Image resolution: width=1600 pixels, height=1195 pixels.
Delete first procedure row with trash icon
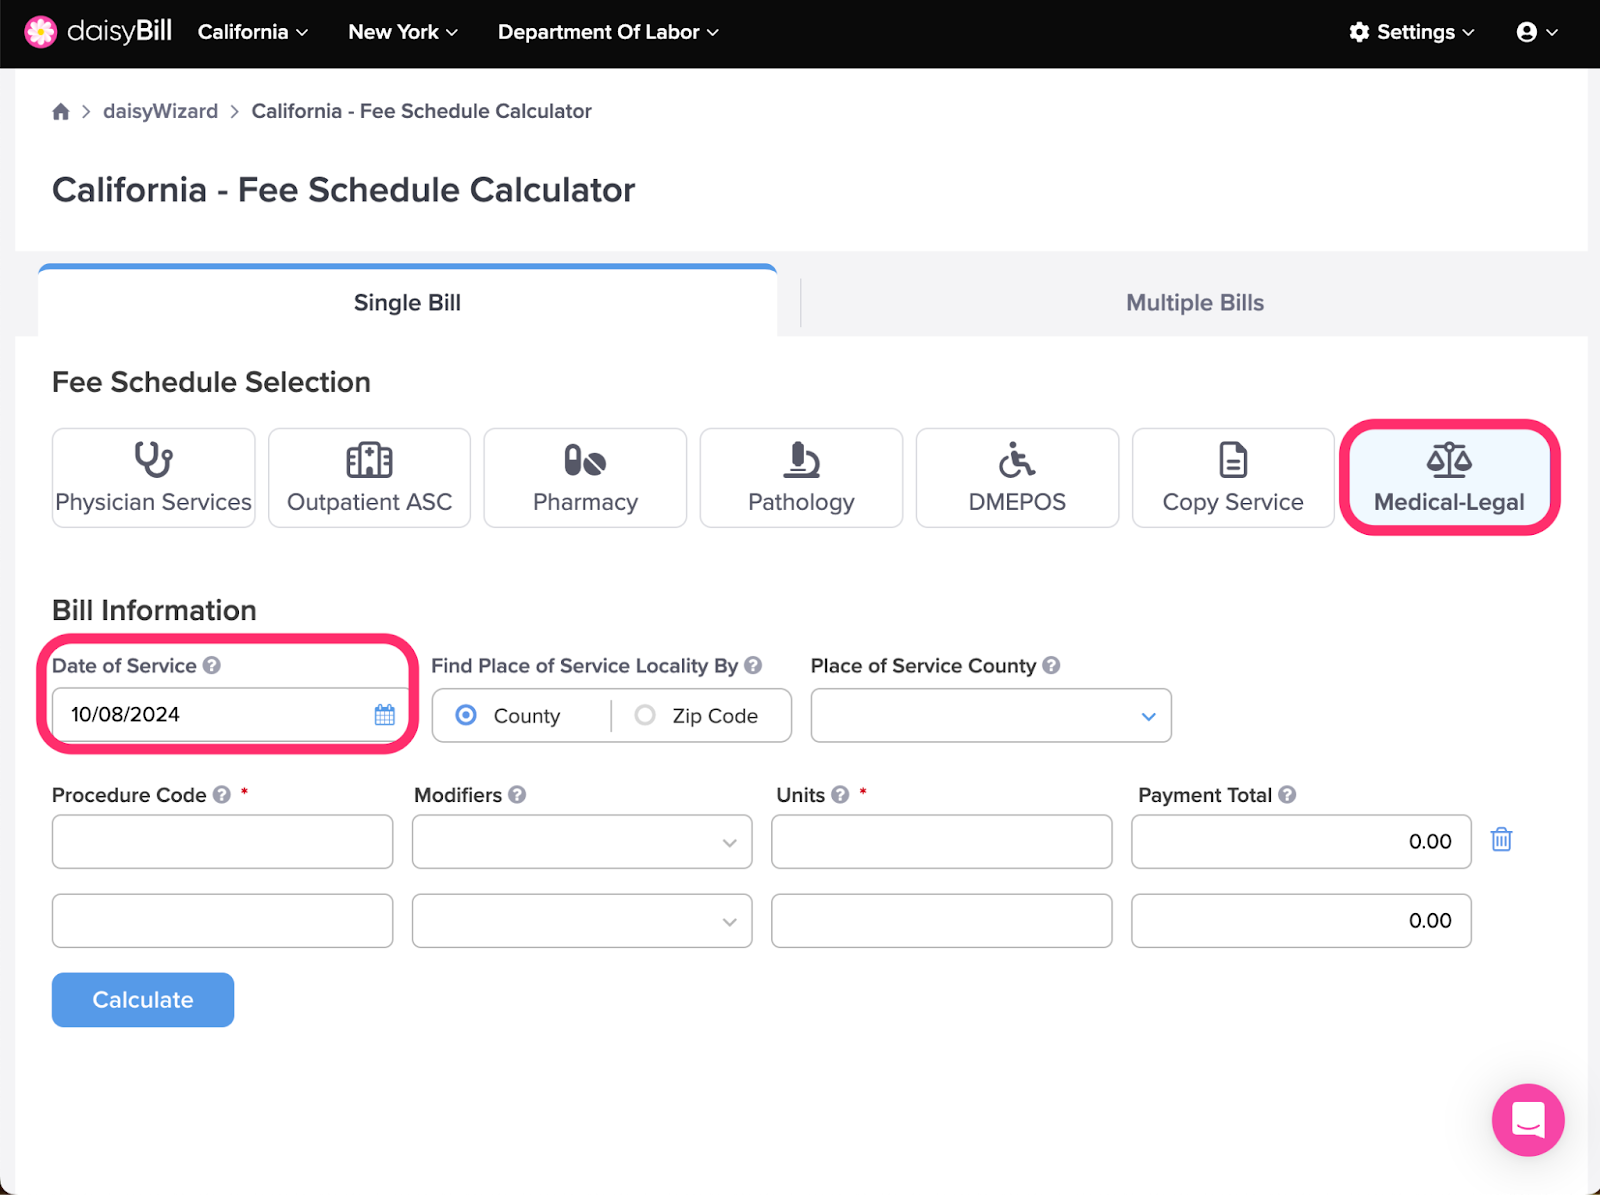(x=1501, y=840)
